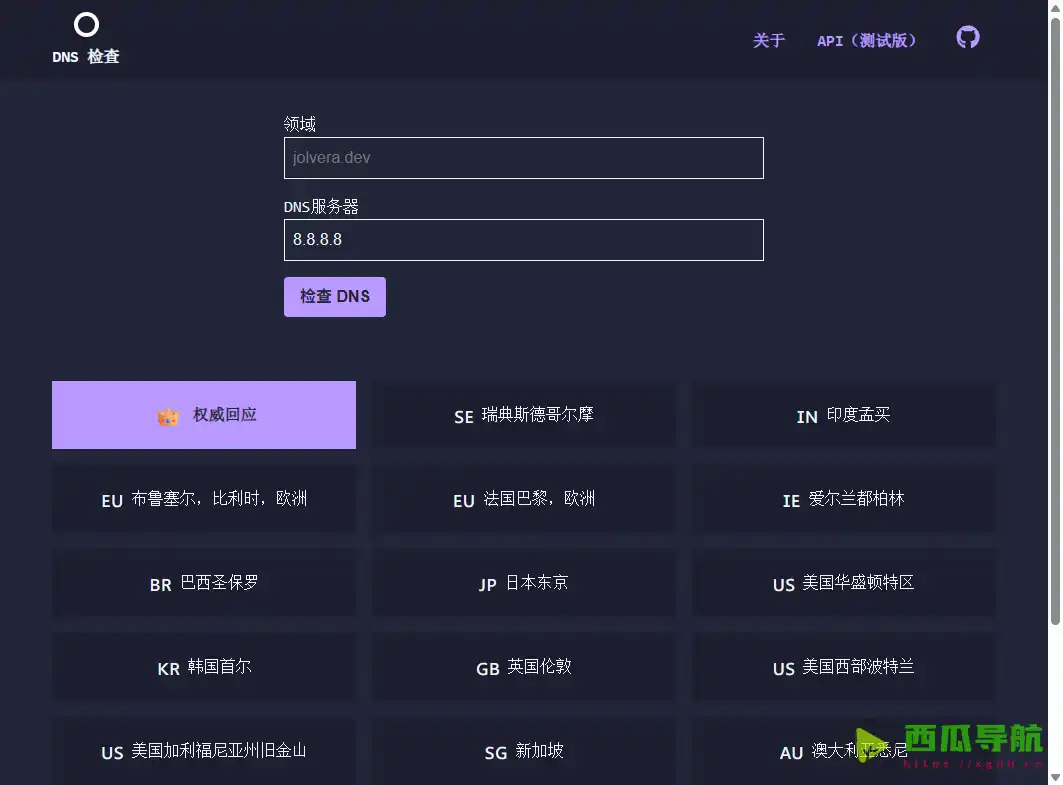This screenshot has width=1063, height=785.
Task: Open the GitHub icon in the header
Action: 967,40
